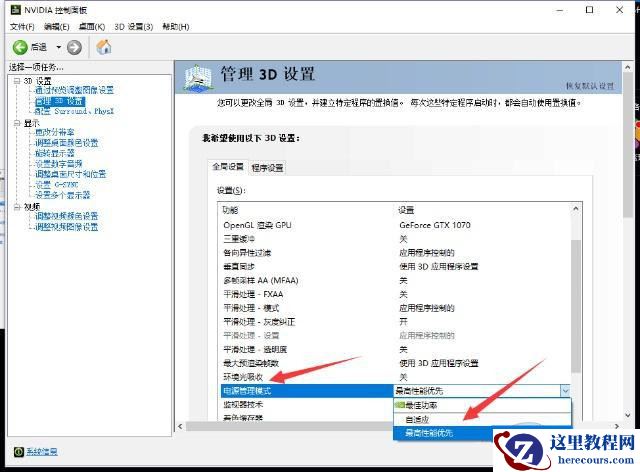640x472 pixels.
Task: Choose 自适应 from the dropdown list
Action: (482, 419)
